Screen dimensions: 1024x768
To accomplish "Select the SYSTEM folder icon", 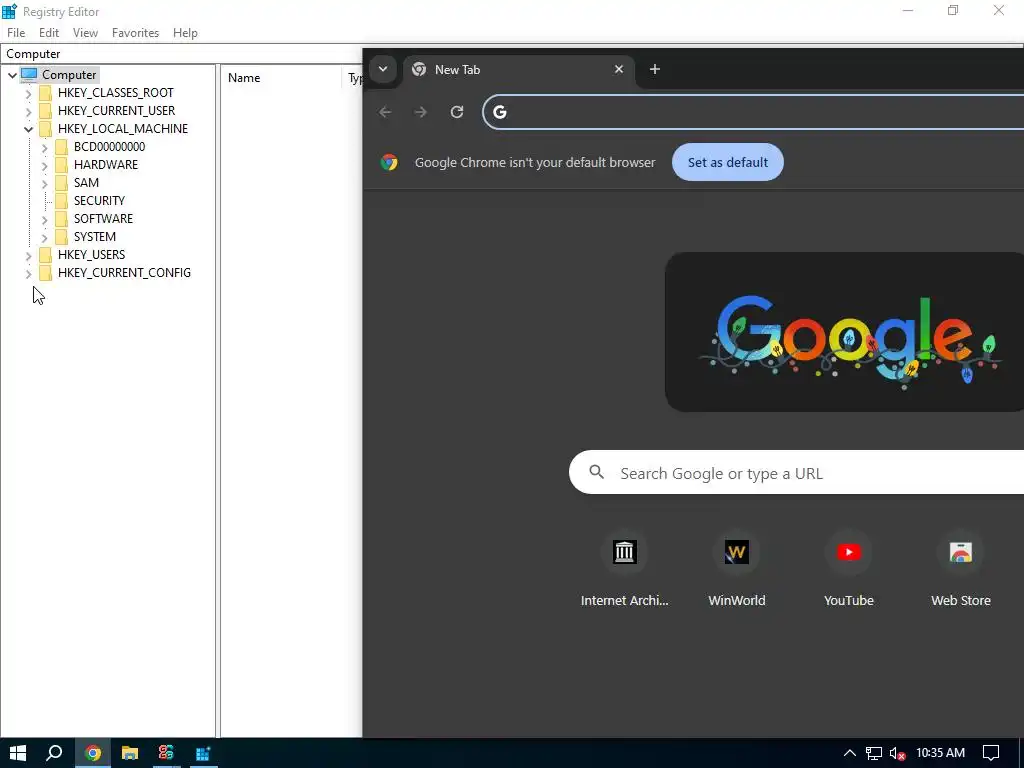I will coord(61,236).
